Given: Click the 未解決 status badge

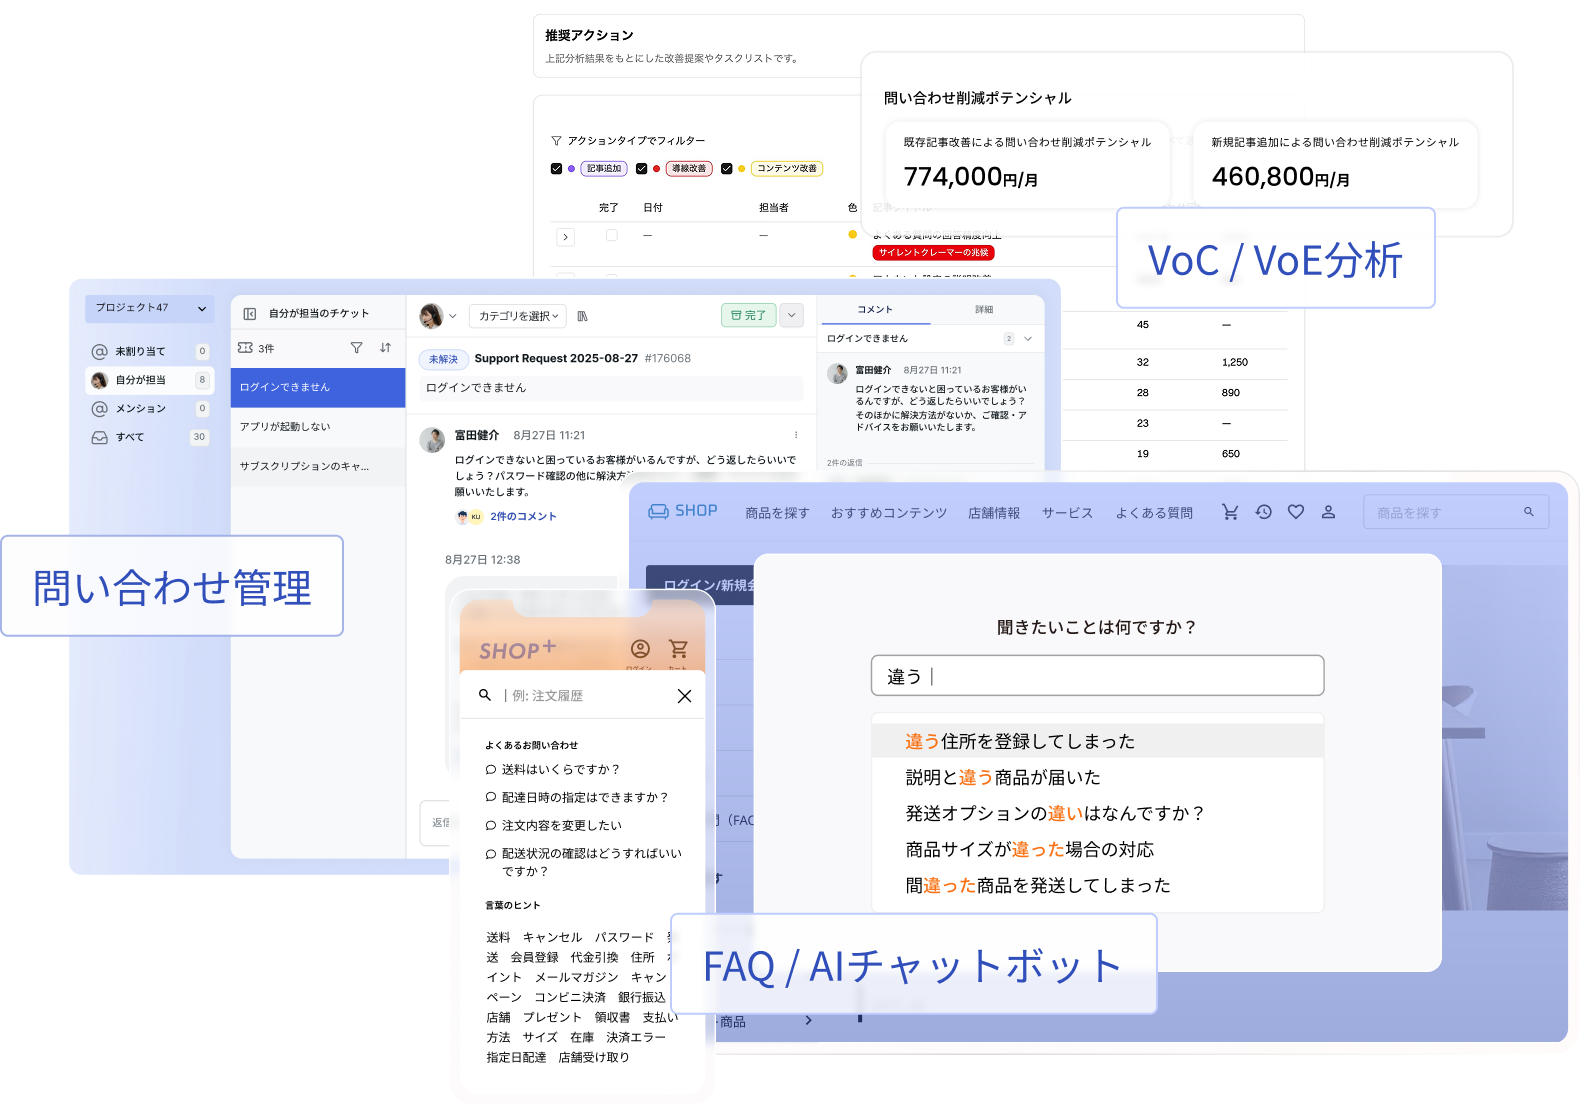Looking at the screenshot, I should [x=443, y=359].
